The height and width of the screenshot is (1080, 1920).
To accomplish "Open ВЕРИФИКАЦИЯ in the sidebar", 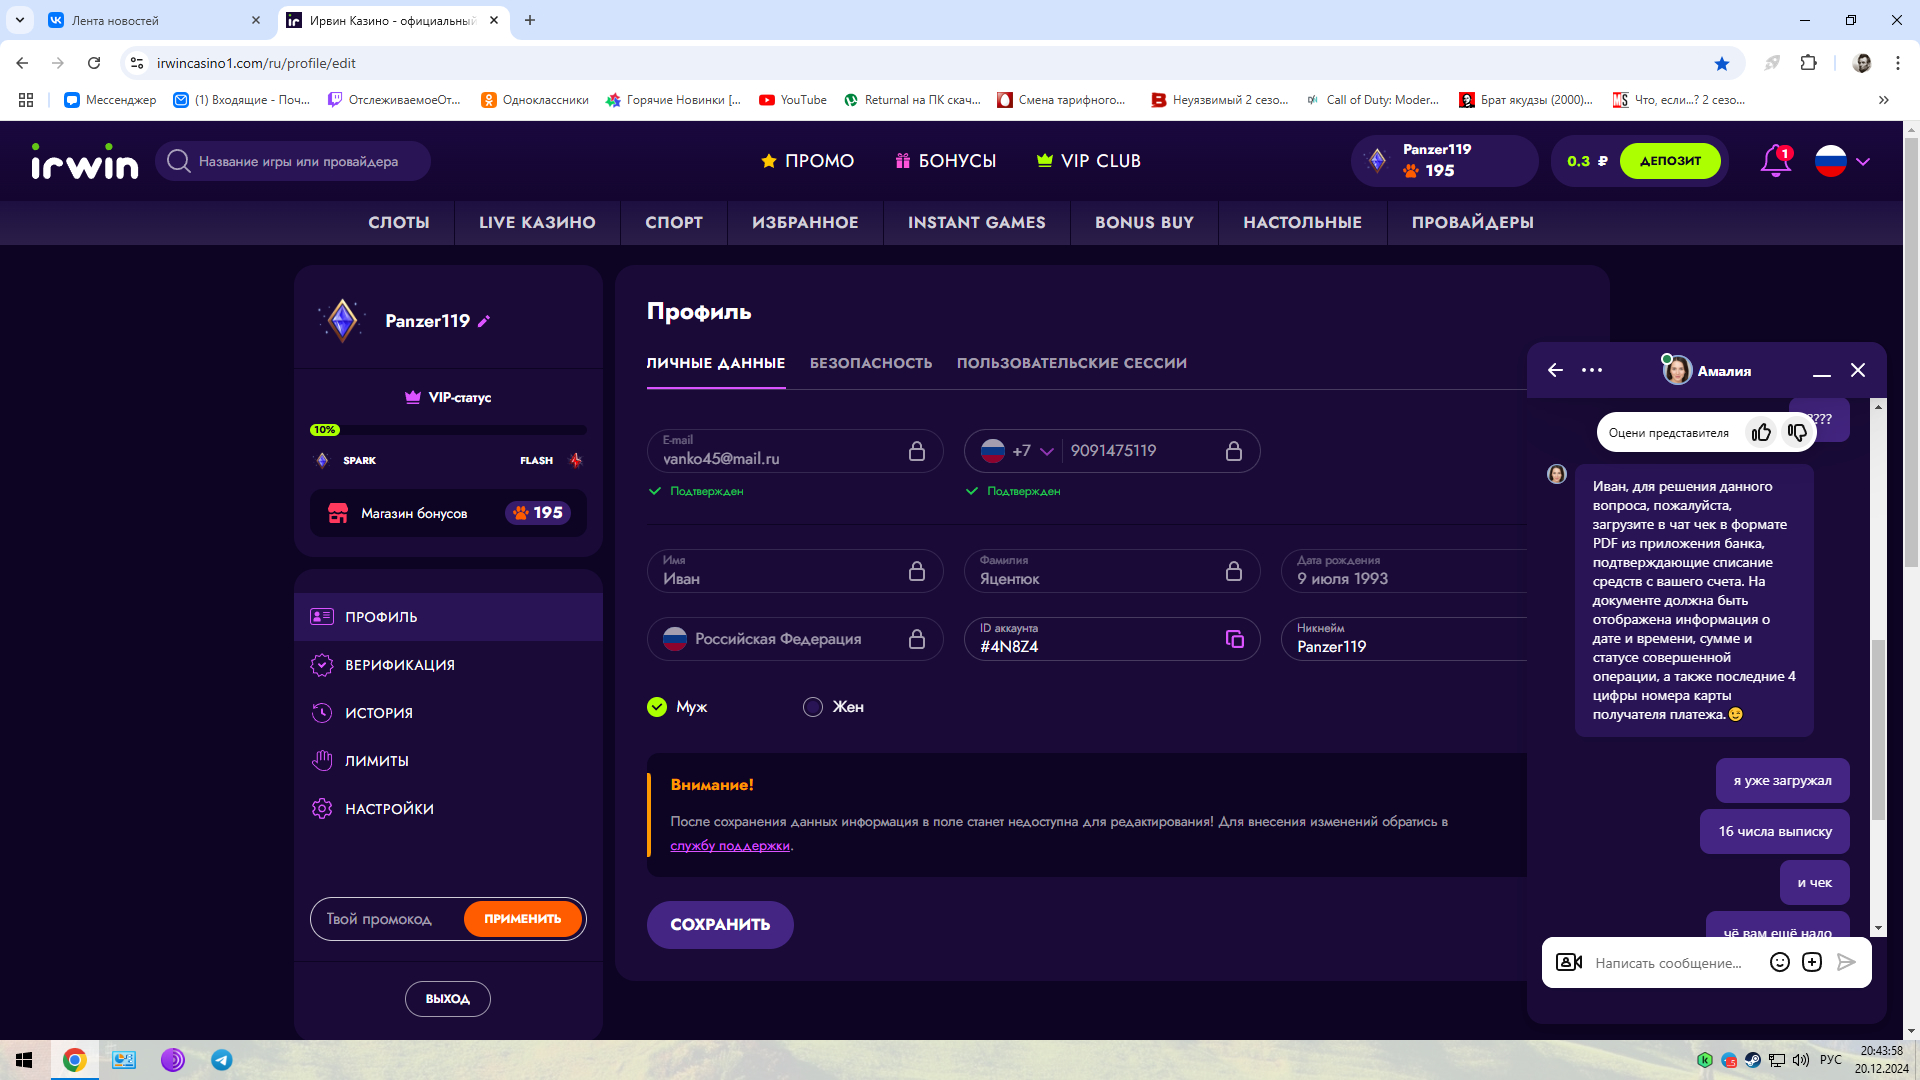I will [449, 665].
